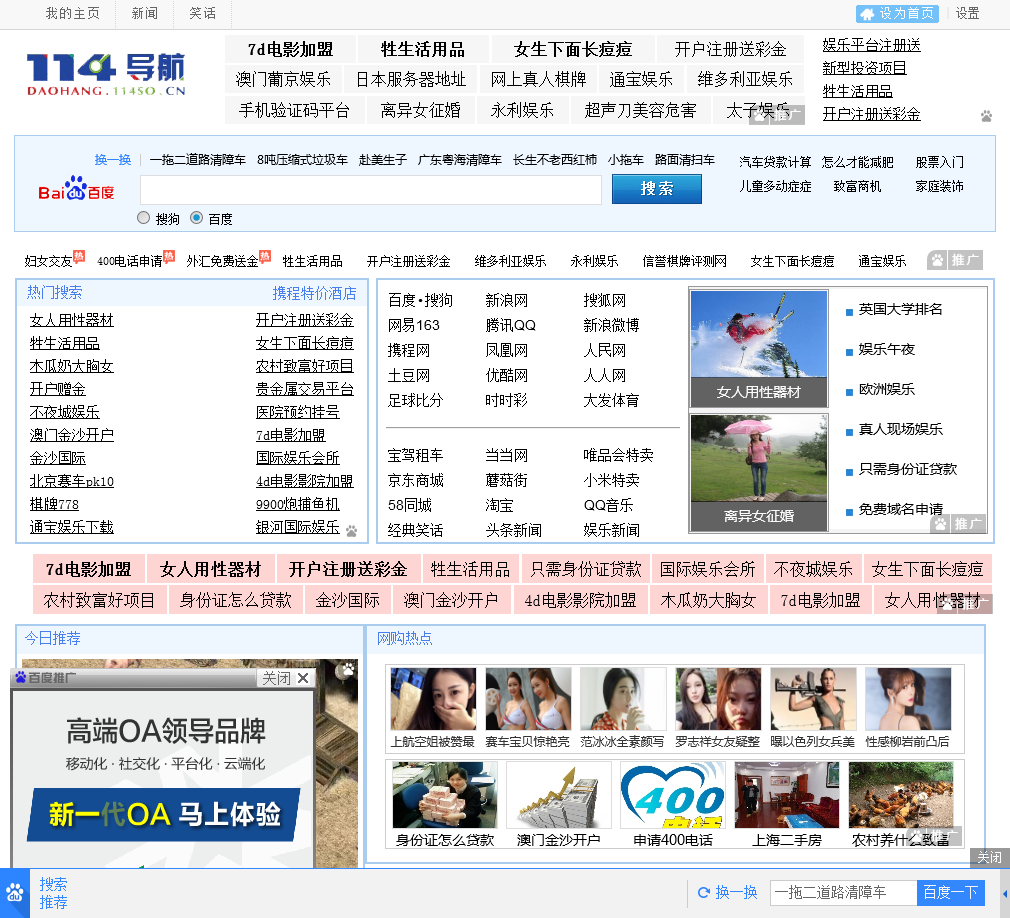Open the 腾讯QQ link

[510, 325]
